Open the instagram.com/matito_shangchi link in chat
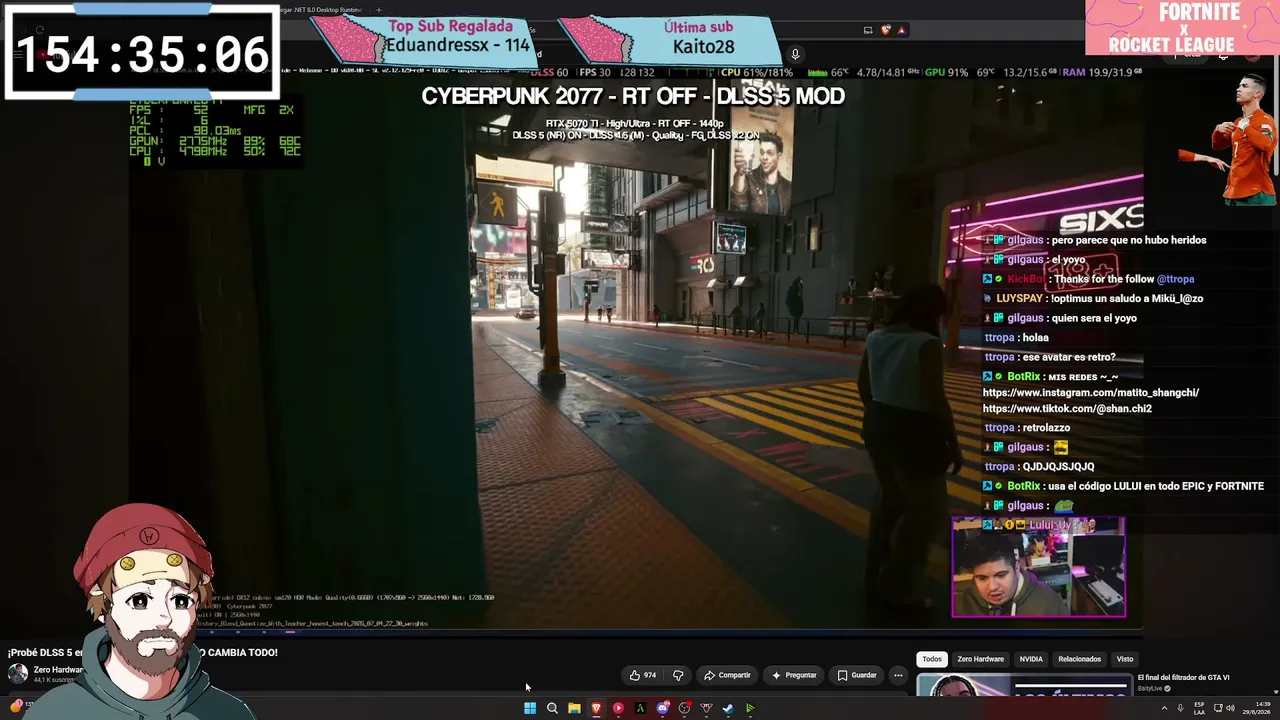The width and height of the screenshot is (1280, 720). (x=1091, y=393)
